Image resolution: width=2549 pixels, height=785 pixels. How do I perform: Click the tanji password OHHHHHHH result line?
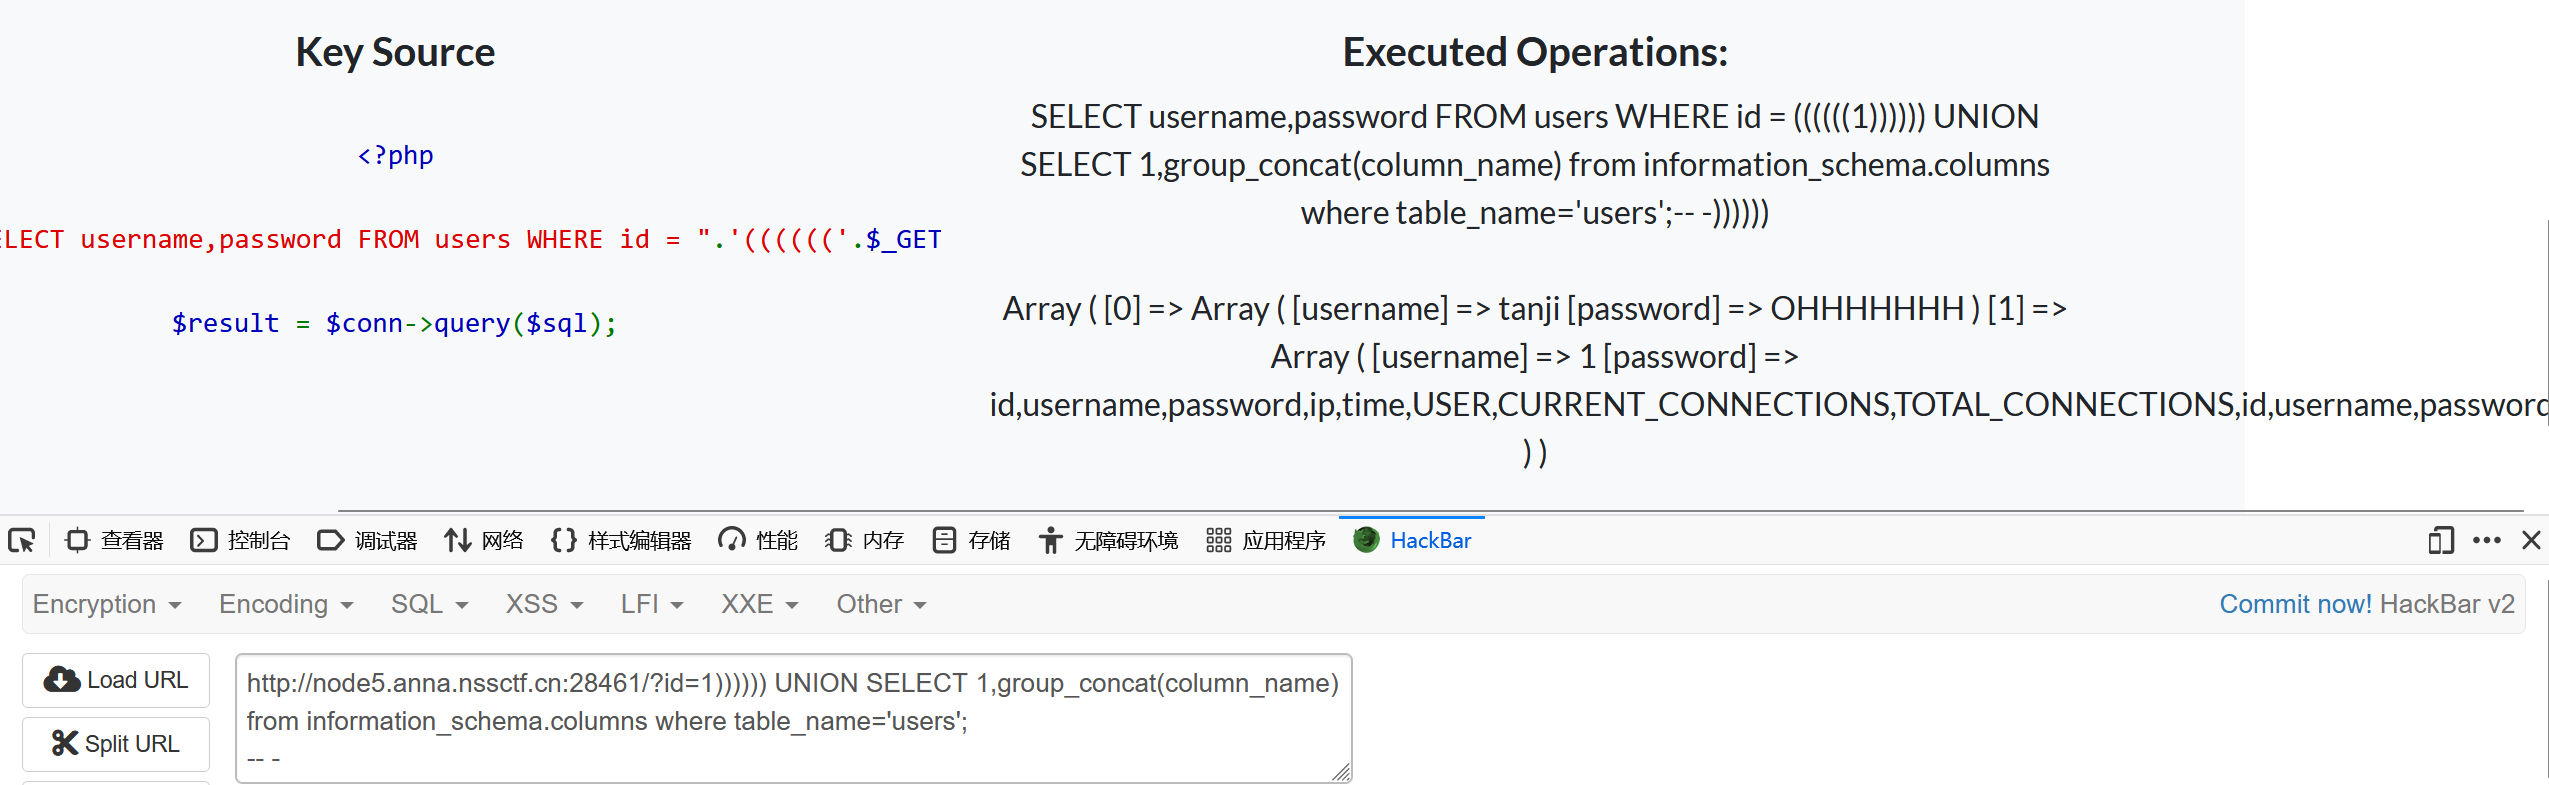[x=1535, y=309]
